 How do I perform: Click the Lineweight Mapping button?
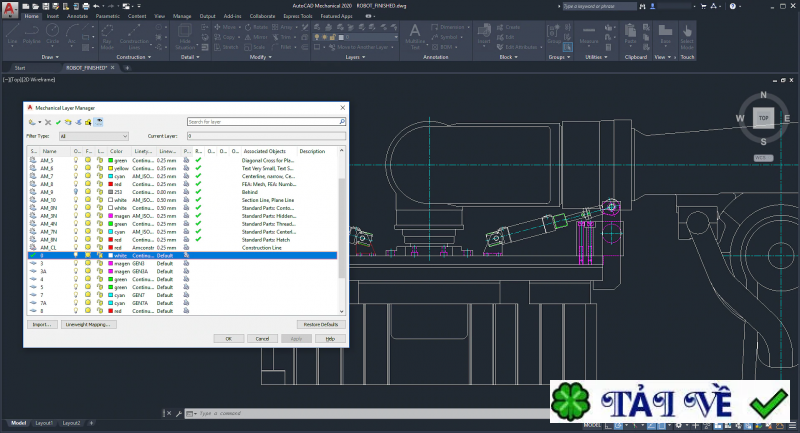[x=90, y=324]
